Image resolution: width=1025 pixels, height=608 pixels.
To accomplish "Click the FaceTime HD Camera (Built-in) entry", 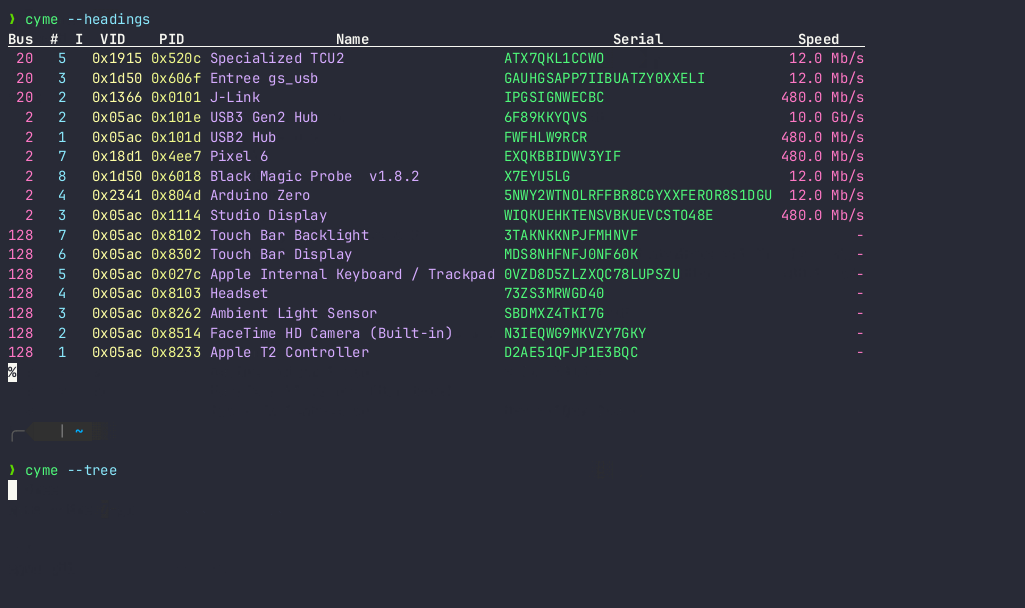I will [x=331, y=333].
